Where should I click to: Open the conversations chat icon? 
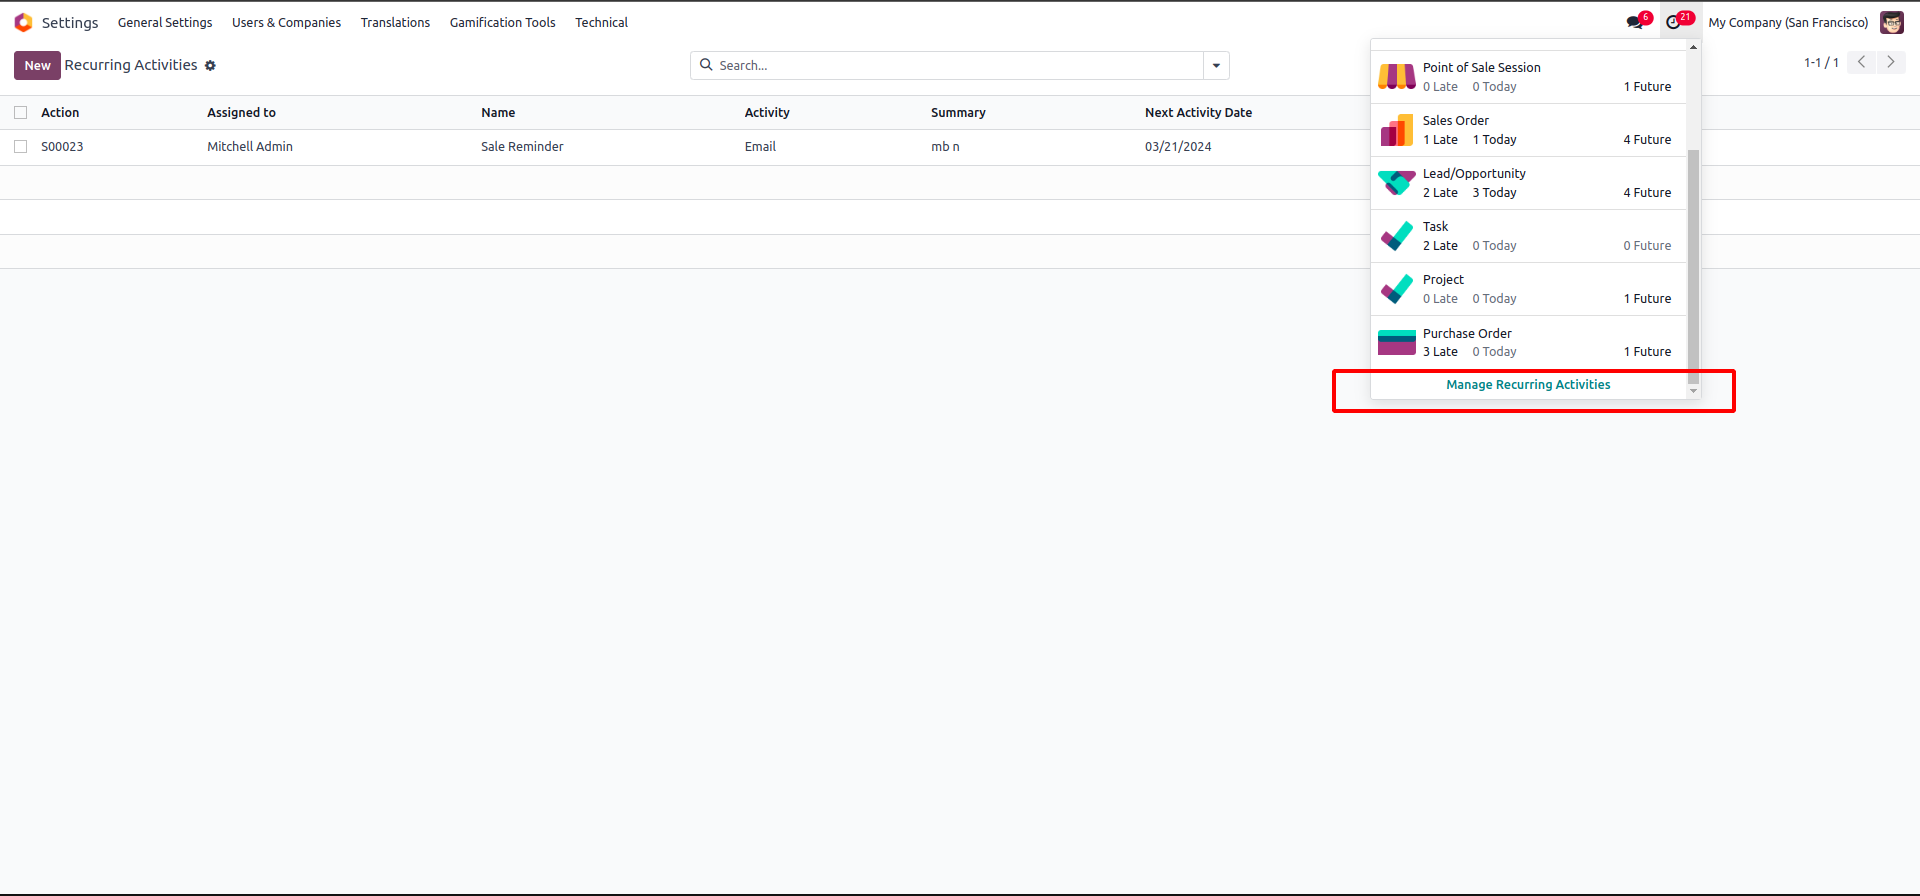(x=1636, y=22)
